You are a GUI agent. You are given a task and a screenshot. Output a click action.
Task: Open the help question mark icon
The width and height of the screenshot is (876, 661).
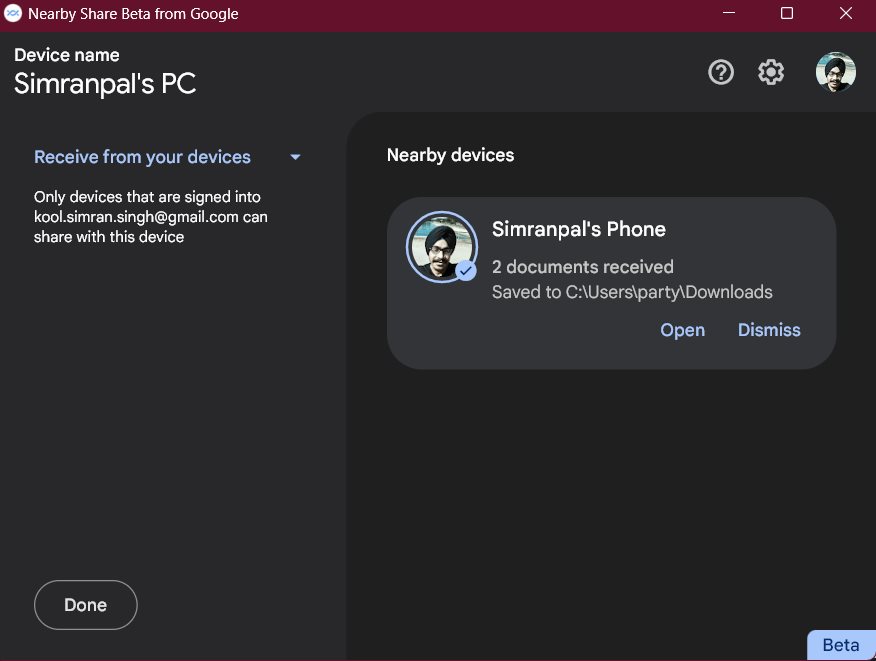721,72
